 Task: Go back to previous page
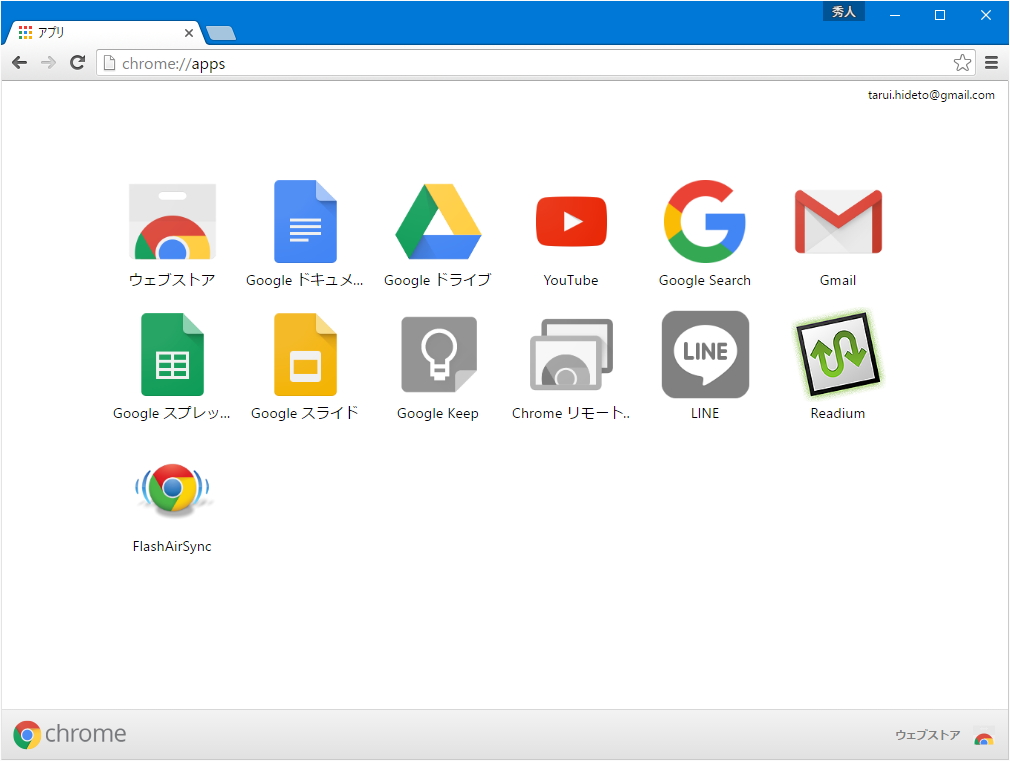20,63
